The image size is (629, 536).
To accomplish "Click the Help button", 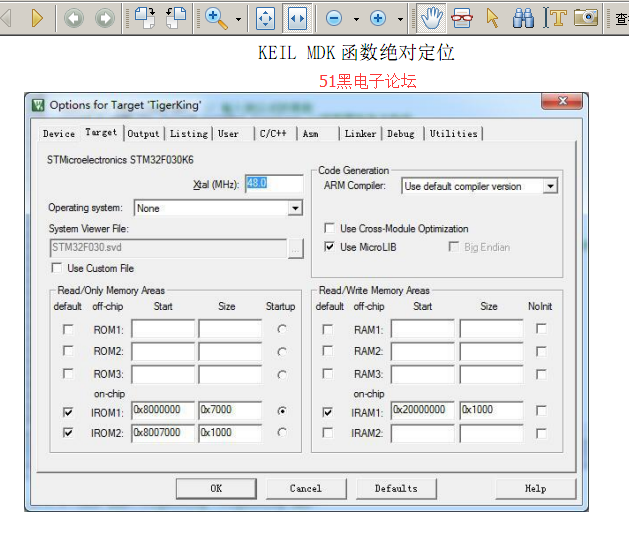I will [x=536, y=489].
